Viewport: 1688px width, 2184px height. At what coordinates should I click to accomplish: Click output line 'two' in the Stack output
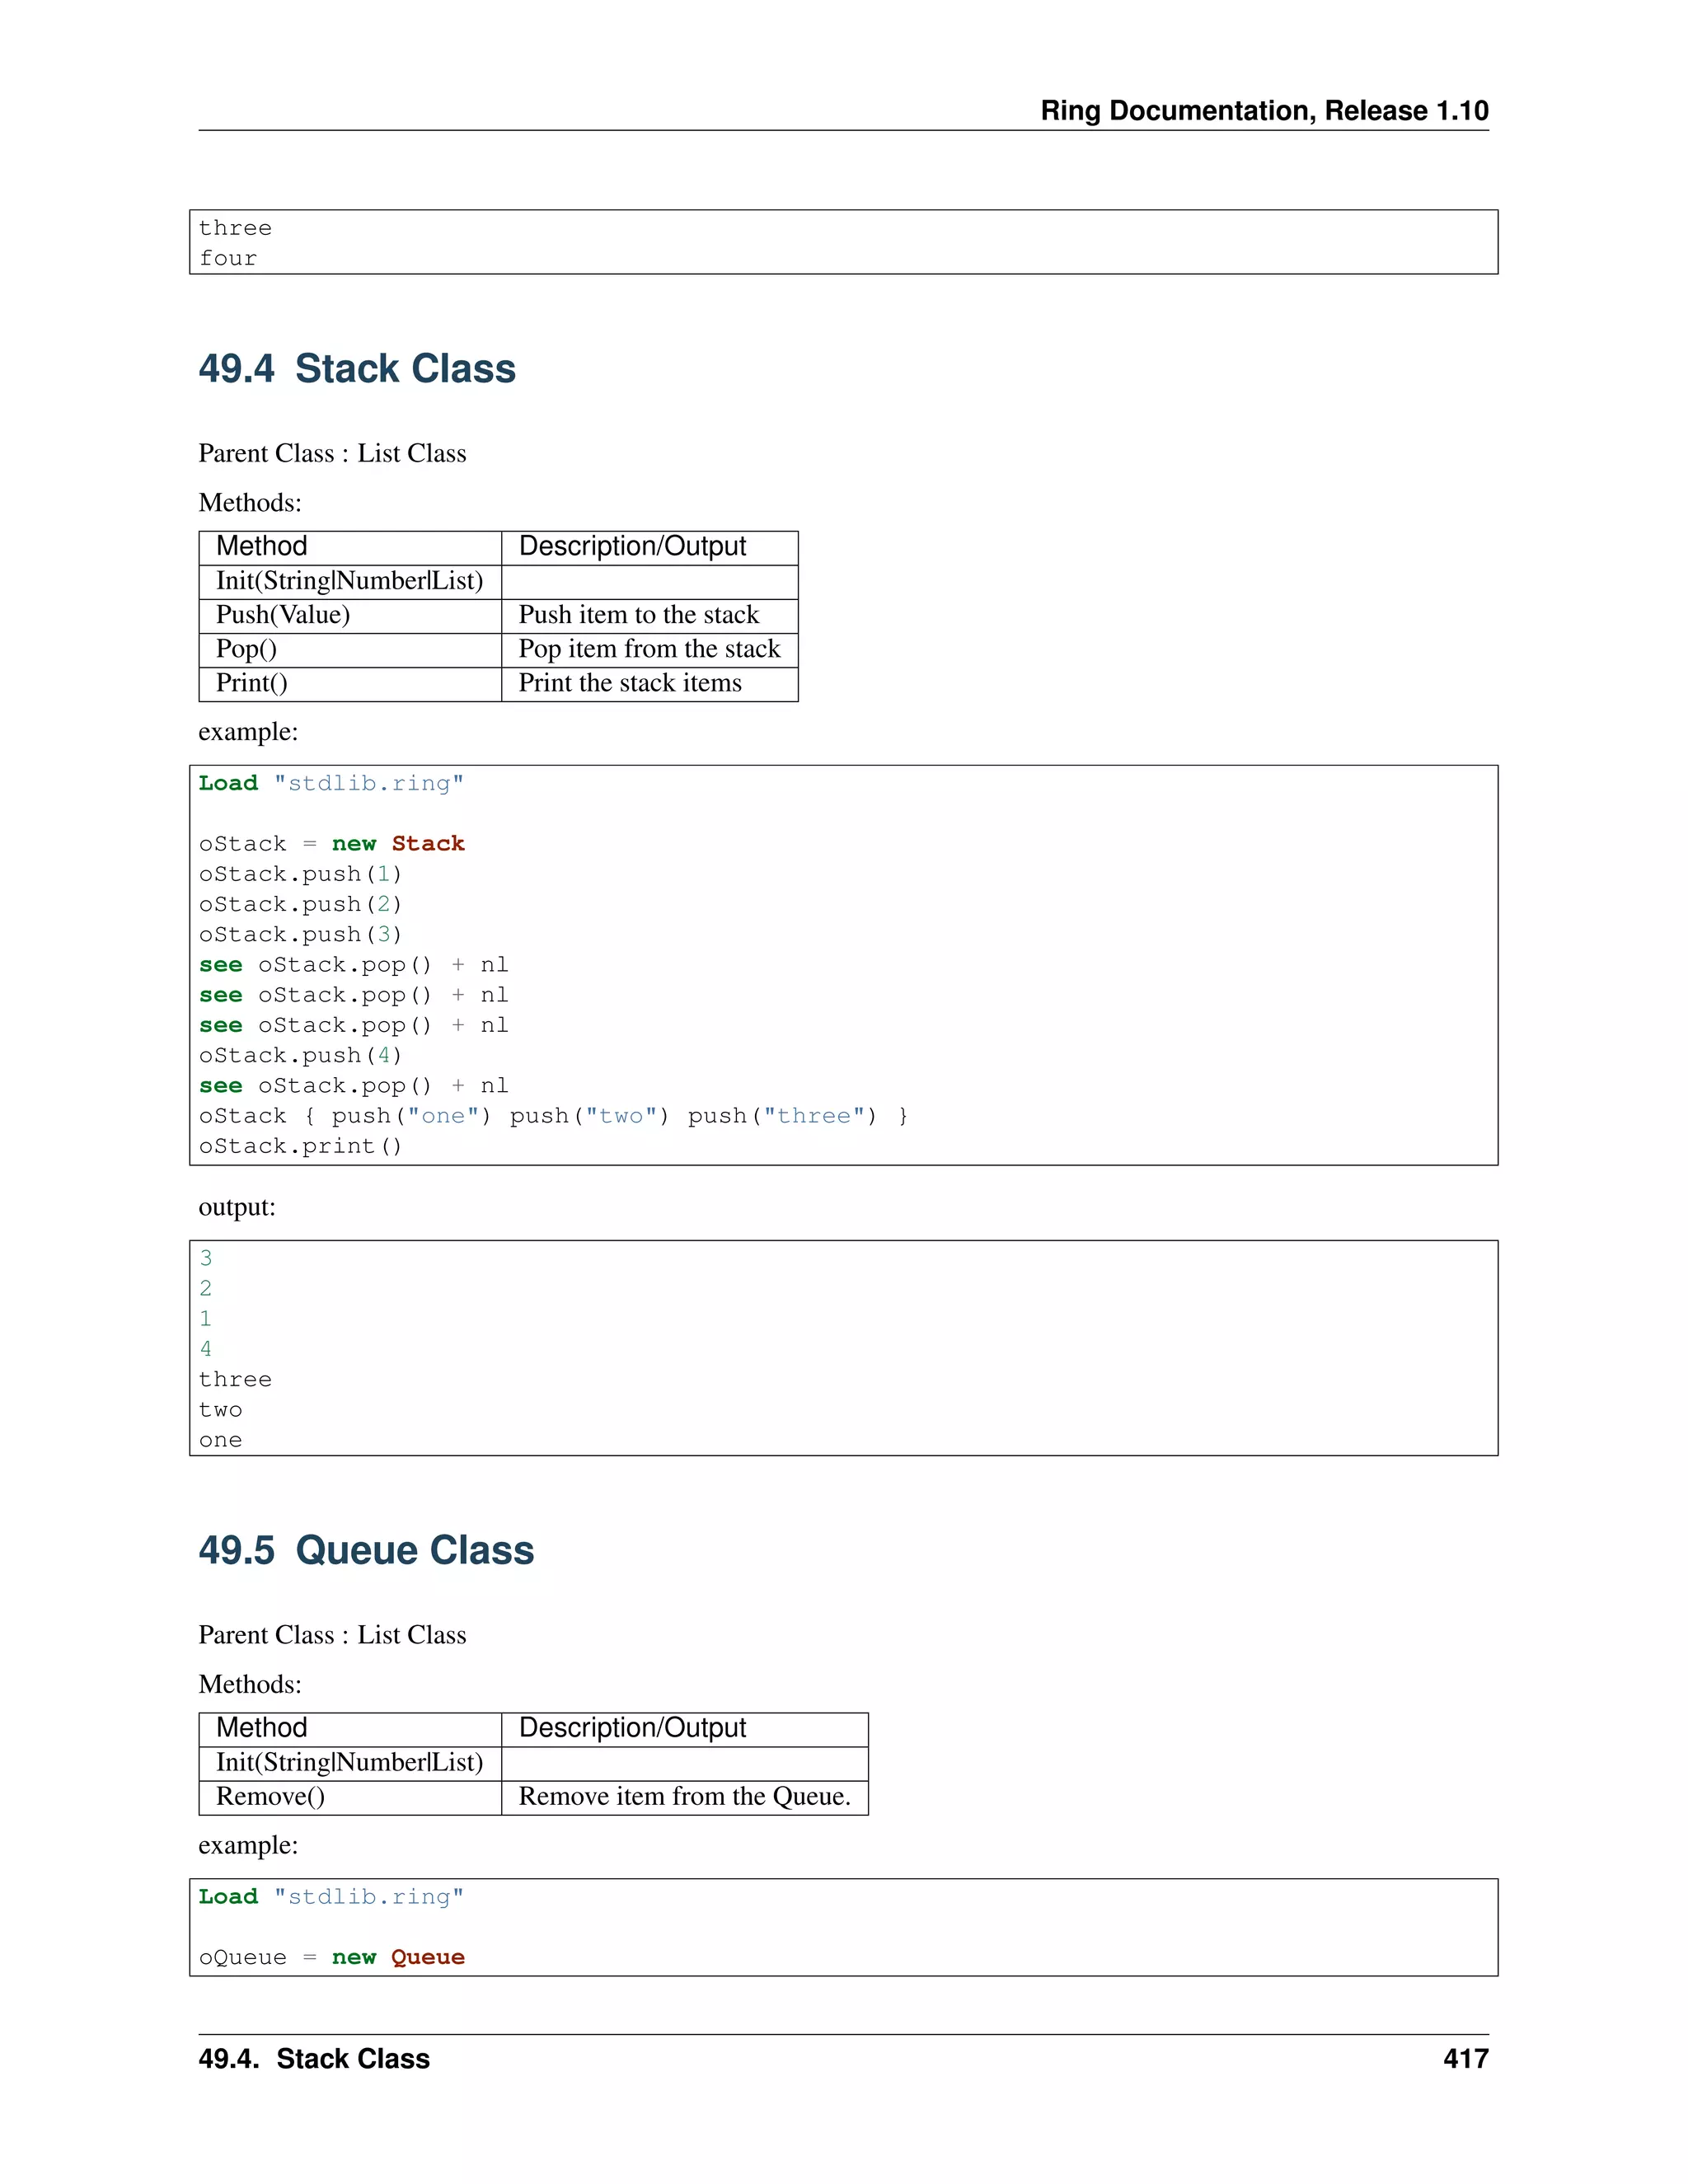220,1410
